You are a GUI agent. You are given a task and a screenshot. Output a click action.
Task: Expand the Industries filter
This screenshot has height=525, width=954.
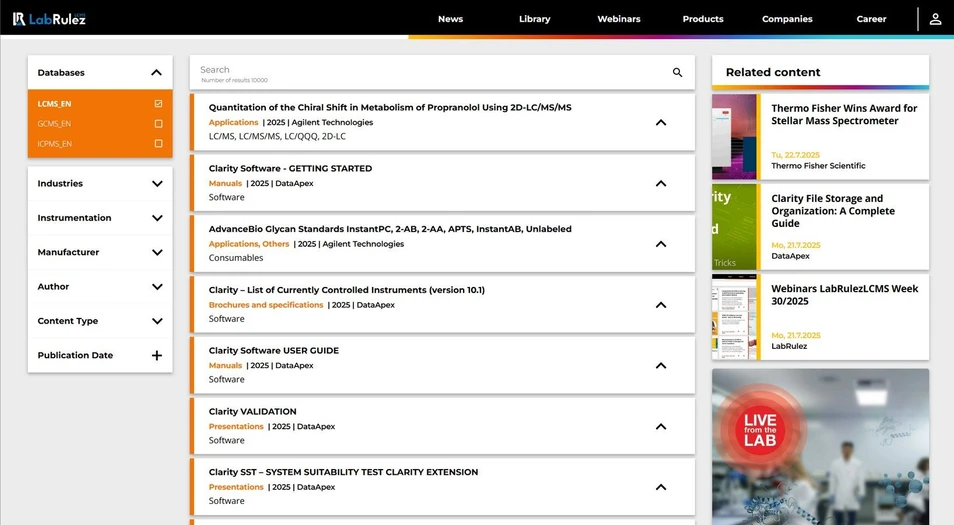tap(157, 184)
